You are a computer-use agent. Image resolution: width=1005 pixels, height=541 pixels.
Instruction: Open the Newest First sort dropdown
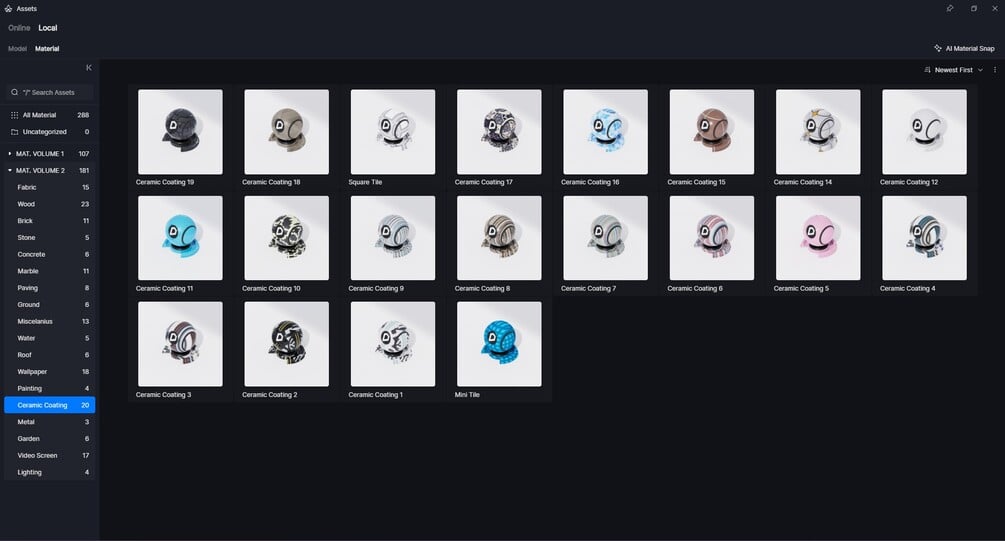click(x=954, y=70)
